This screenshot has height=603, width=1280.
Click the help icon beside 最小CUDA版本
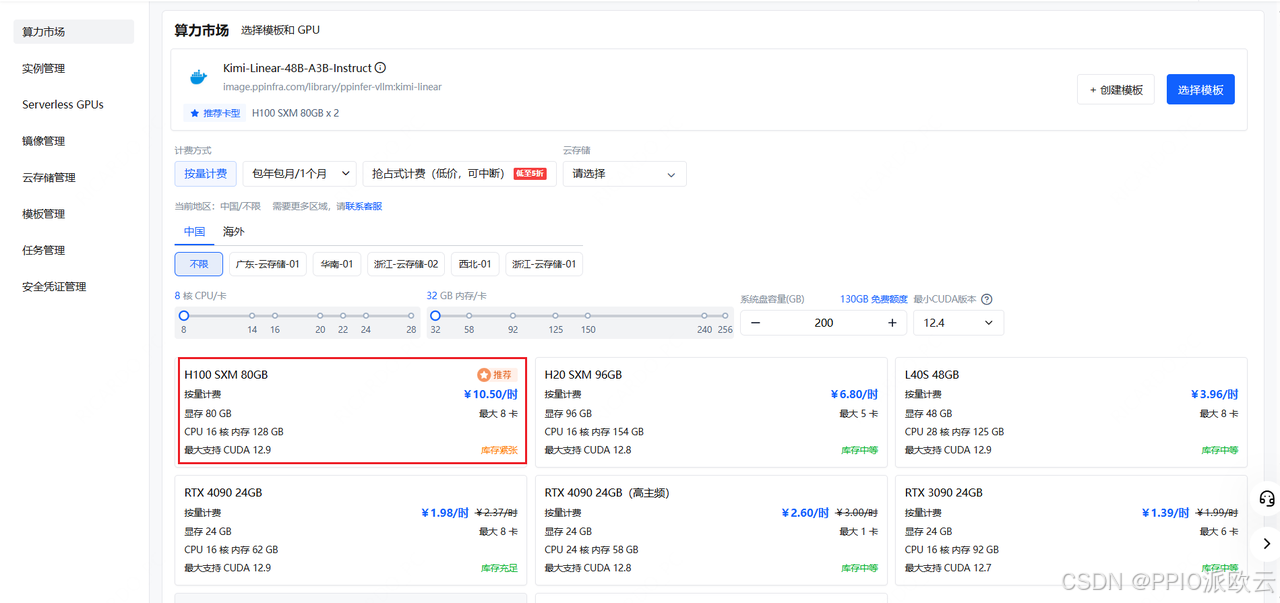click(x=987, y=299)
